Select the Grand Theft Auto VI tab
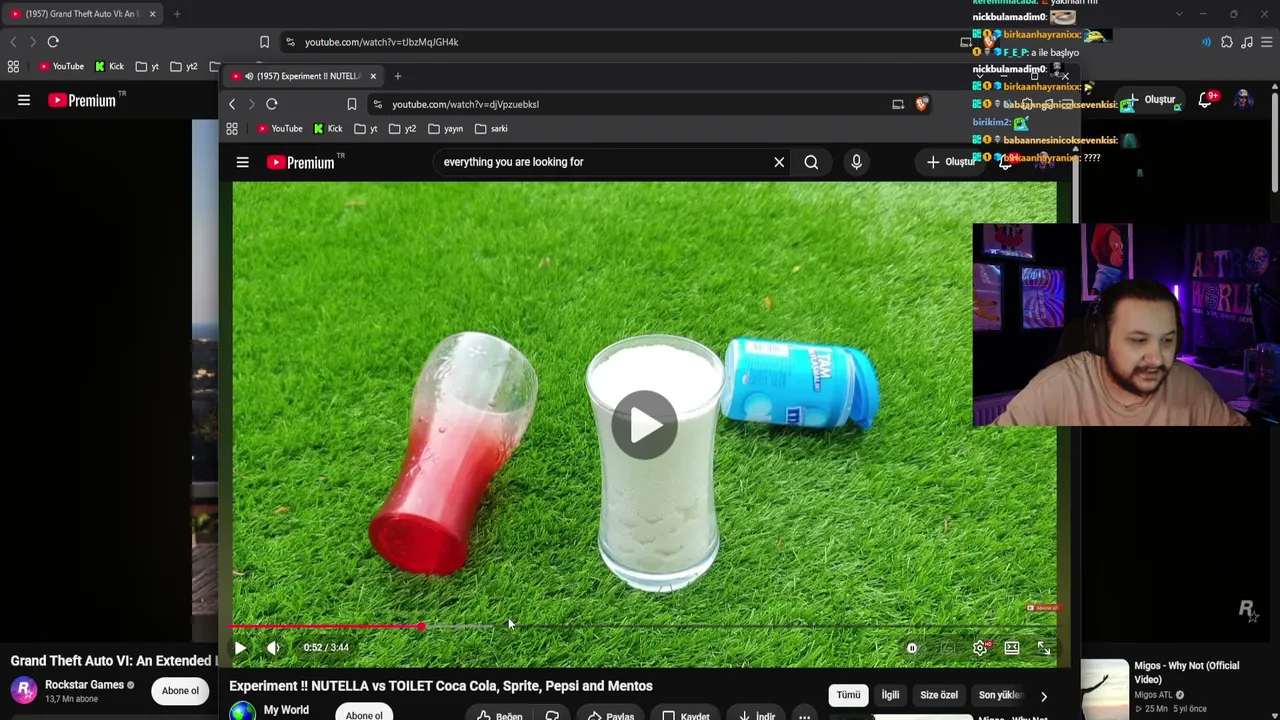1280x720 pixels. (80, 14)
